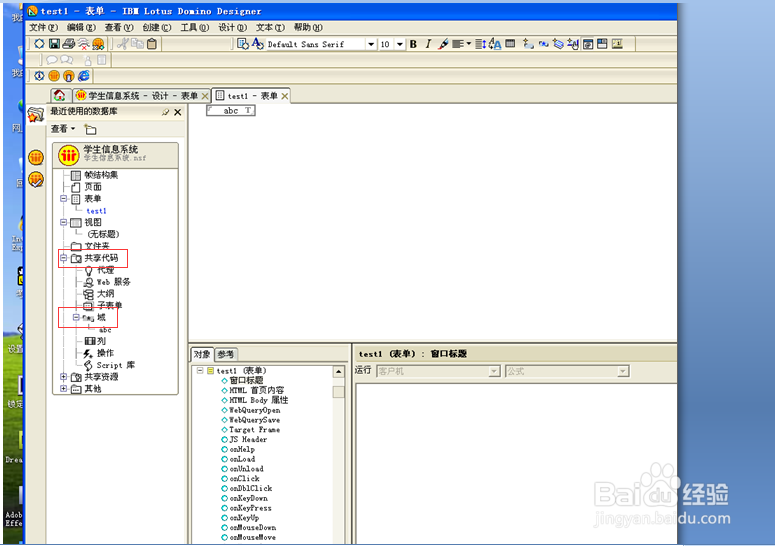The image size is (775, 546).
Task: Open the font name dropdown
Action: click(371, 44)
